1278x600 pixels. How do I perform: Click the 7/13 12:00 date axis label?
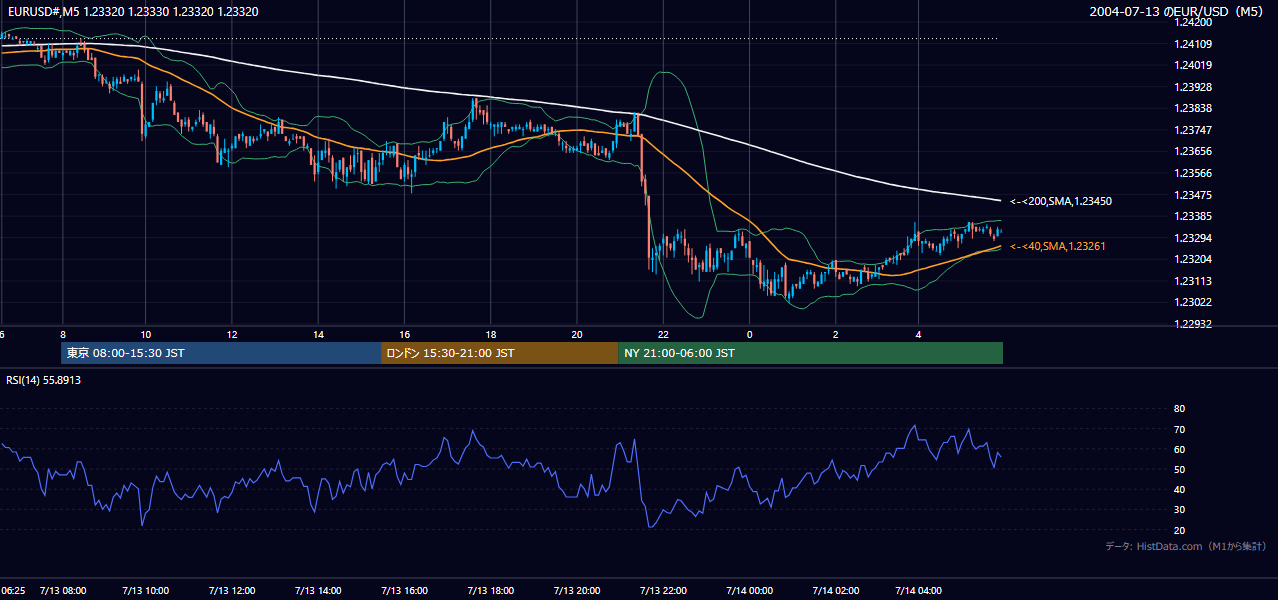click(231, 590)
